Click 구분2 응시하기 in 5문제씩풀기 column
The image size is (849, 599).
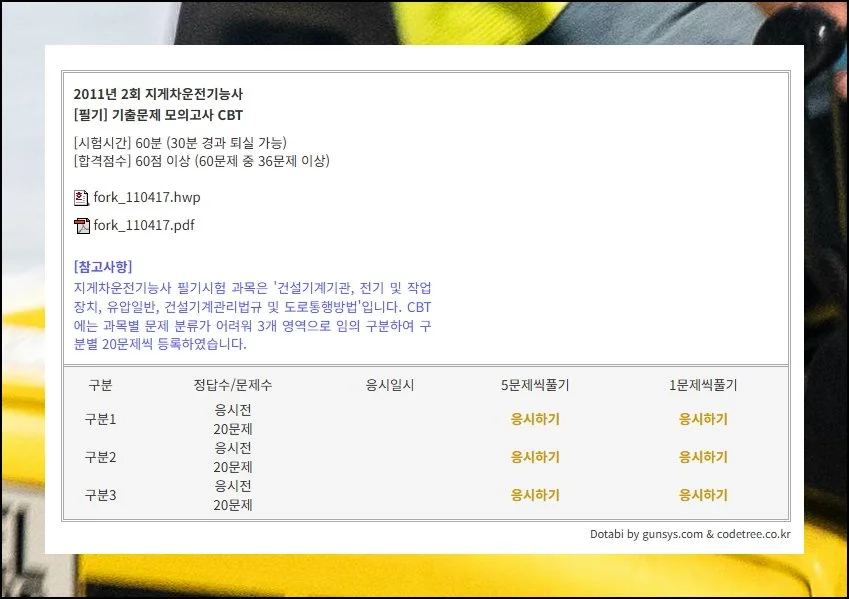pos(535,457)
